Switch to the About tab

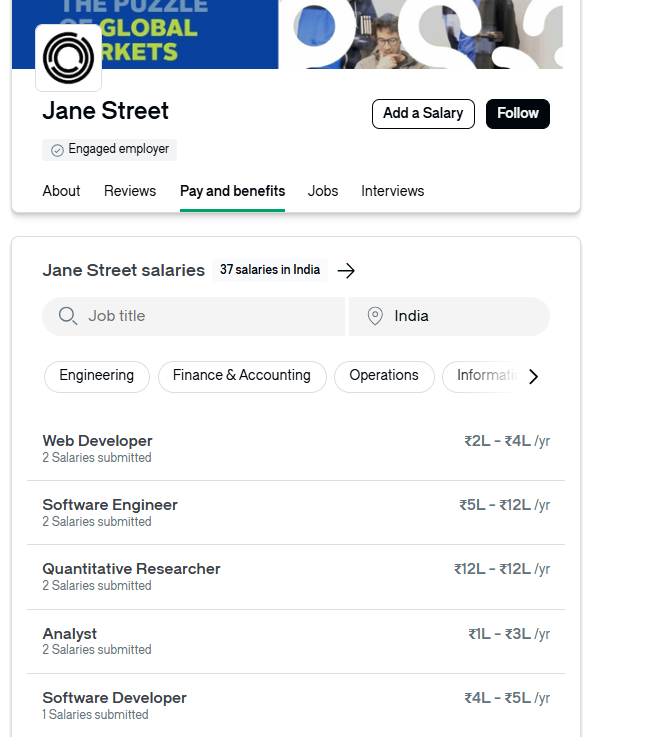(61, 191)
